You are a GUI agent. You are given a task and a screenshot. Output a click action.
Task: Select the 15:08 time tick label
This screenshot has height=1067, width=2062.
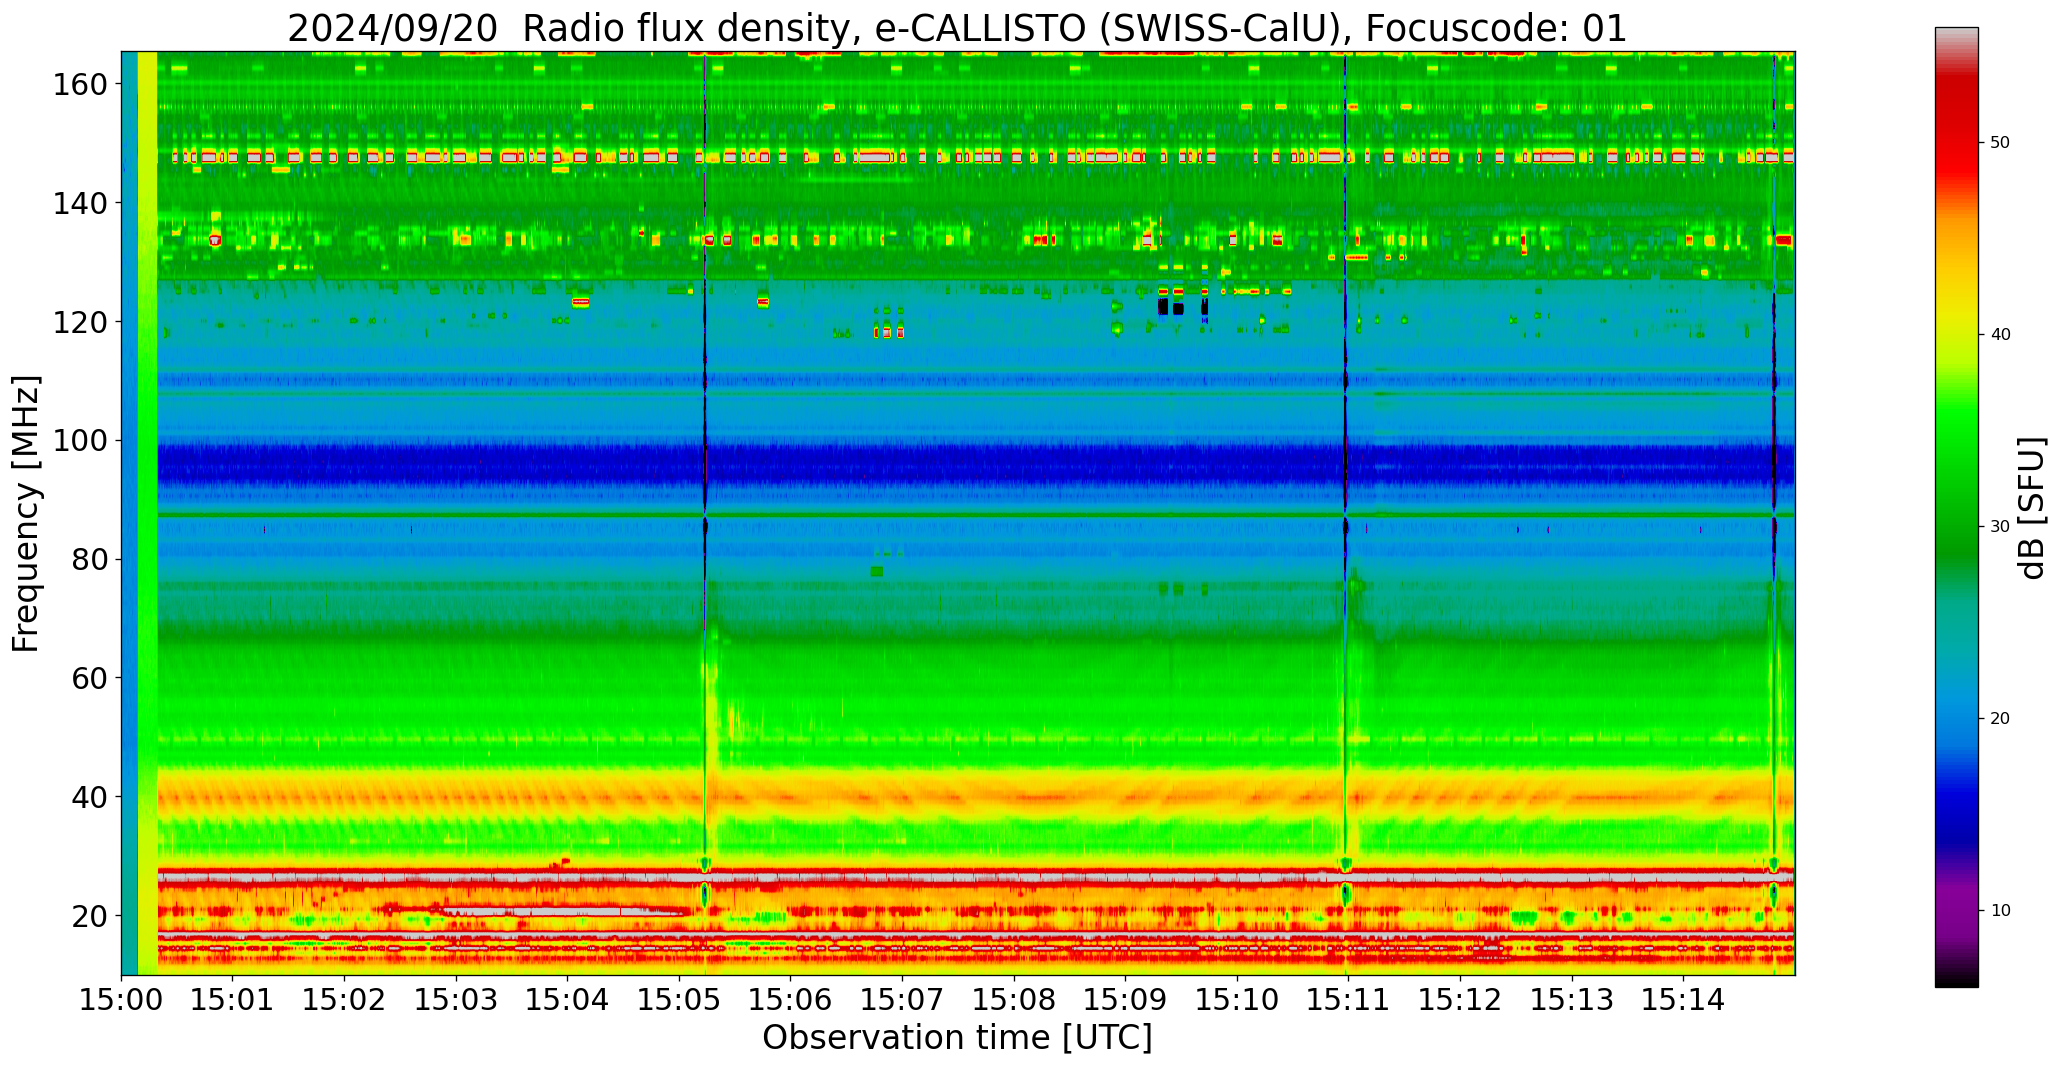pyautogui.click(x=1014, y=1000)
